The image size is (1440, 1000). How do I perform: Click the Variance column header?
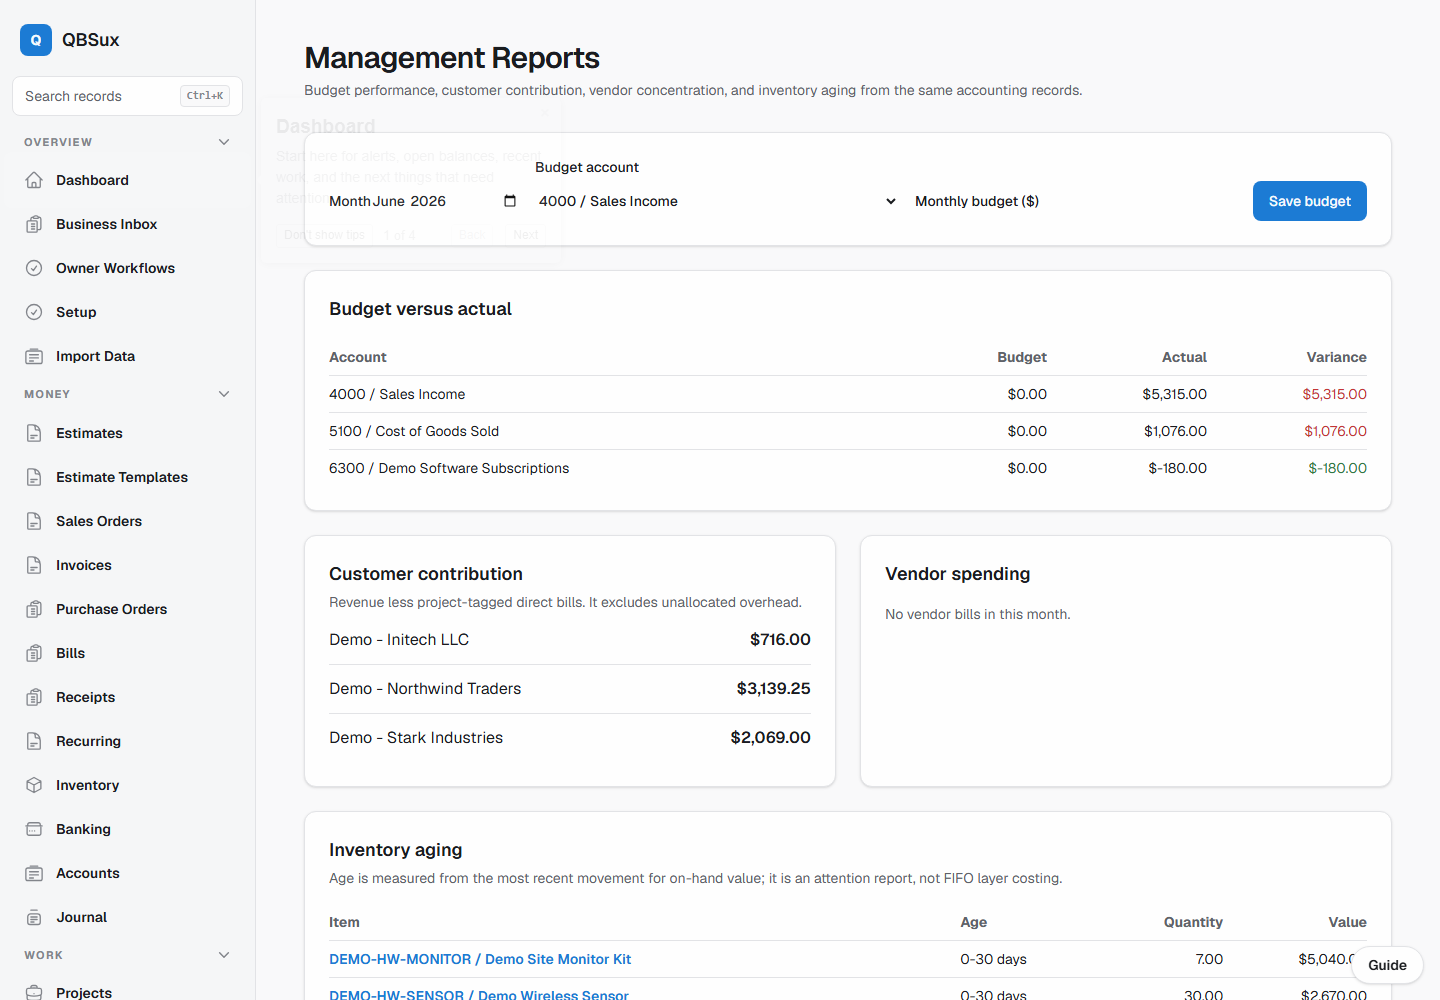(x=1336, y=357)
